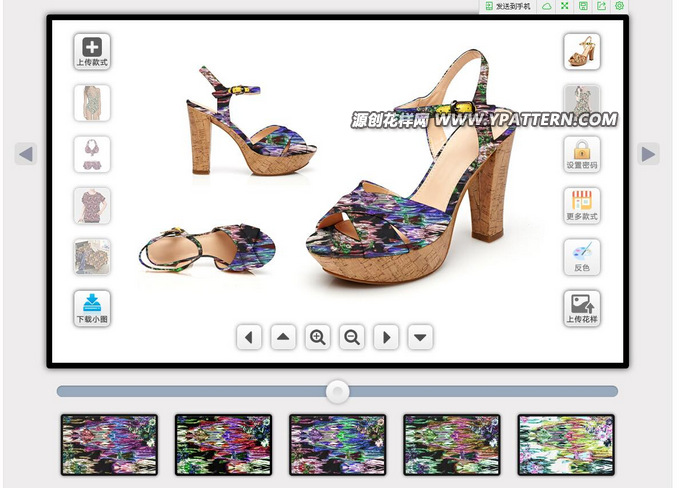680x488 pixels.
Task: Zoom in with the magnifier plus icon
Action: pyautogui.click(x=318, y=337)
